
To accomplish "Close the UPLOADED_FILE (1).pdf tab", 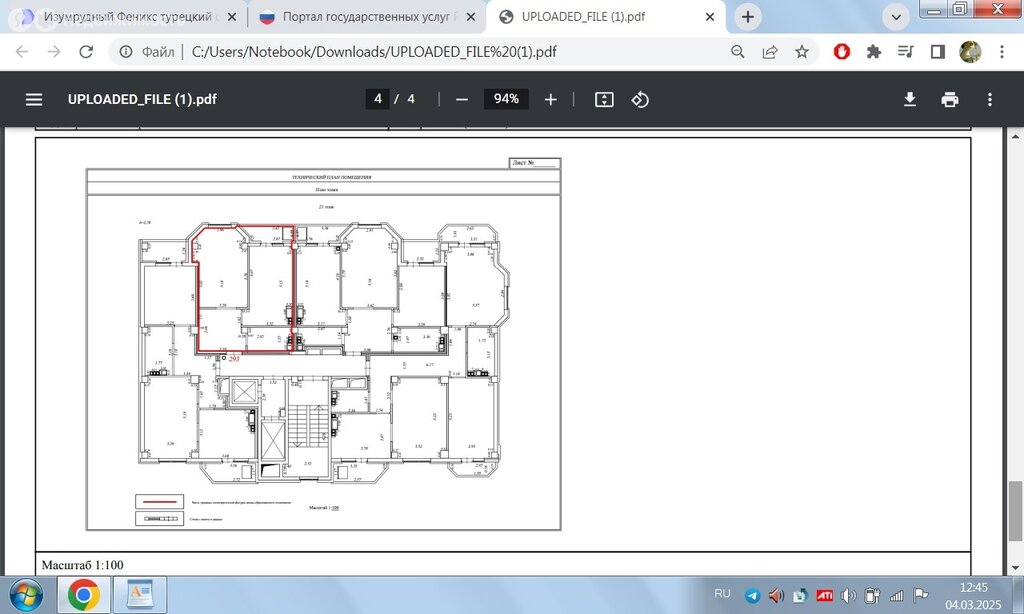I will pyautogui.click(x=710, y=18).
